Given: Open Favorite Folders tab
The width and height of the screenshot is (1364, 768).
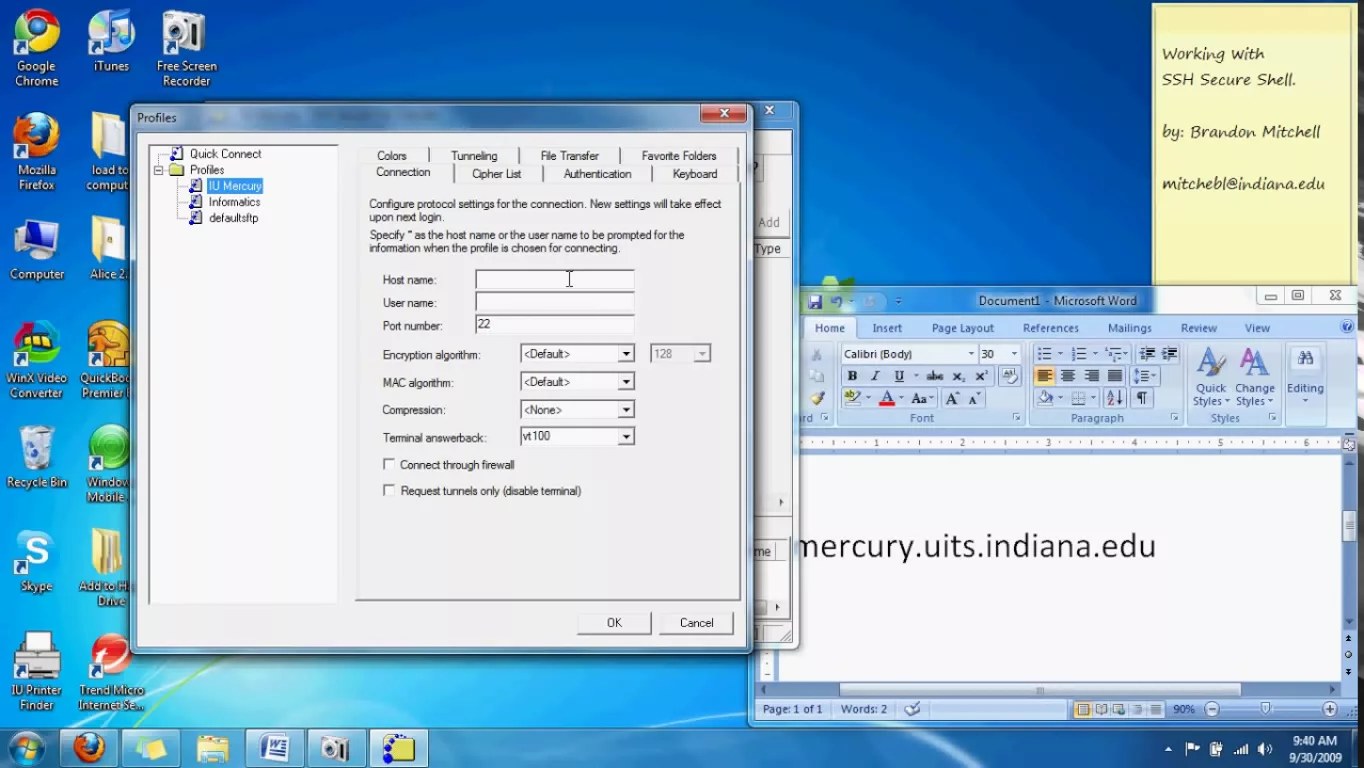Looking at the screenshot, I should point(679,155).
